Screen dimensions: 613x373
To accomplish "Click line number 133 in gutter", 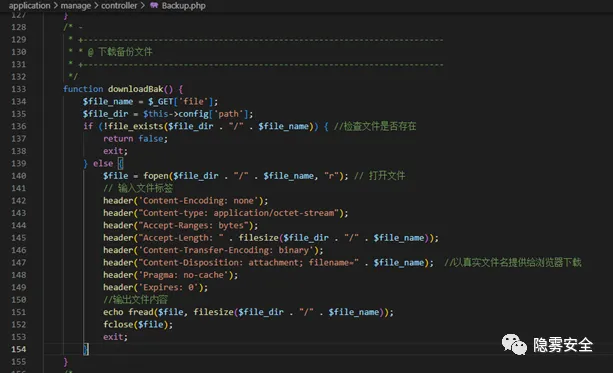I will [x=19, y=89].
